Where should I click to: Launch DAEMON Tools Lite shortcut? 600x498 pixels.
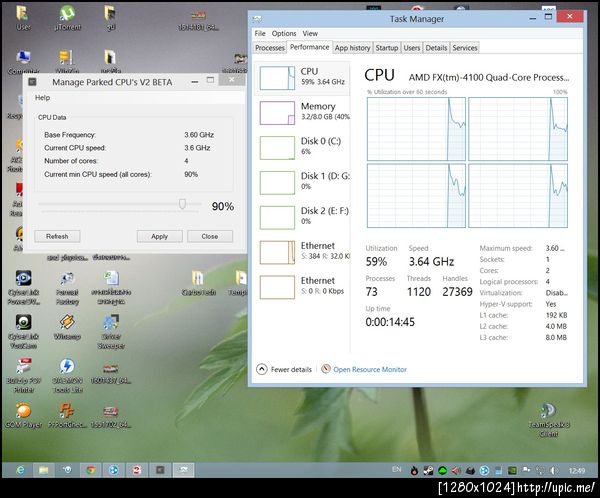click(67, 376)
